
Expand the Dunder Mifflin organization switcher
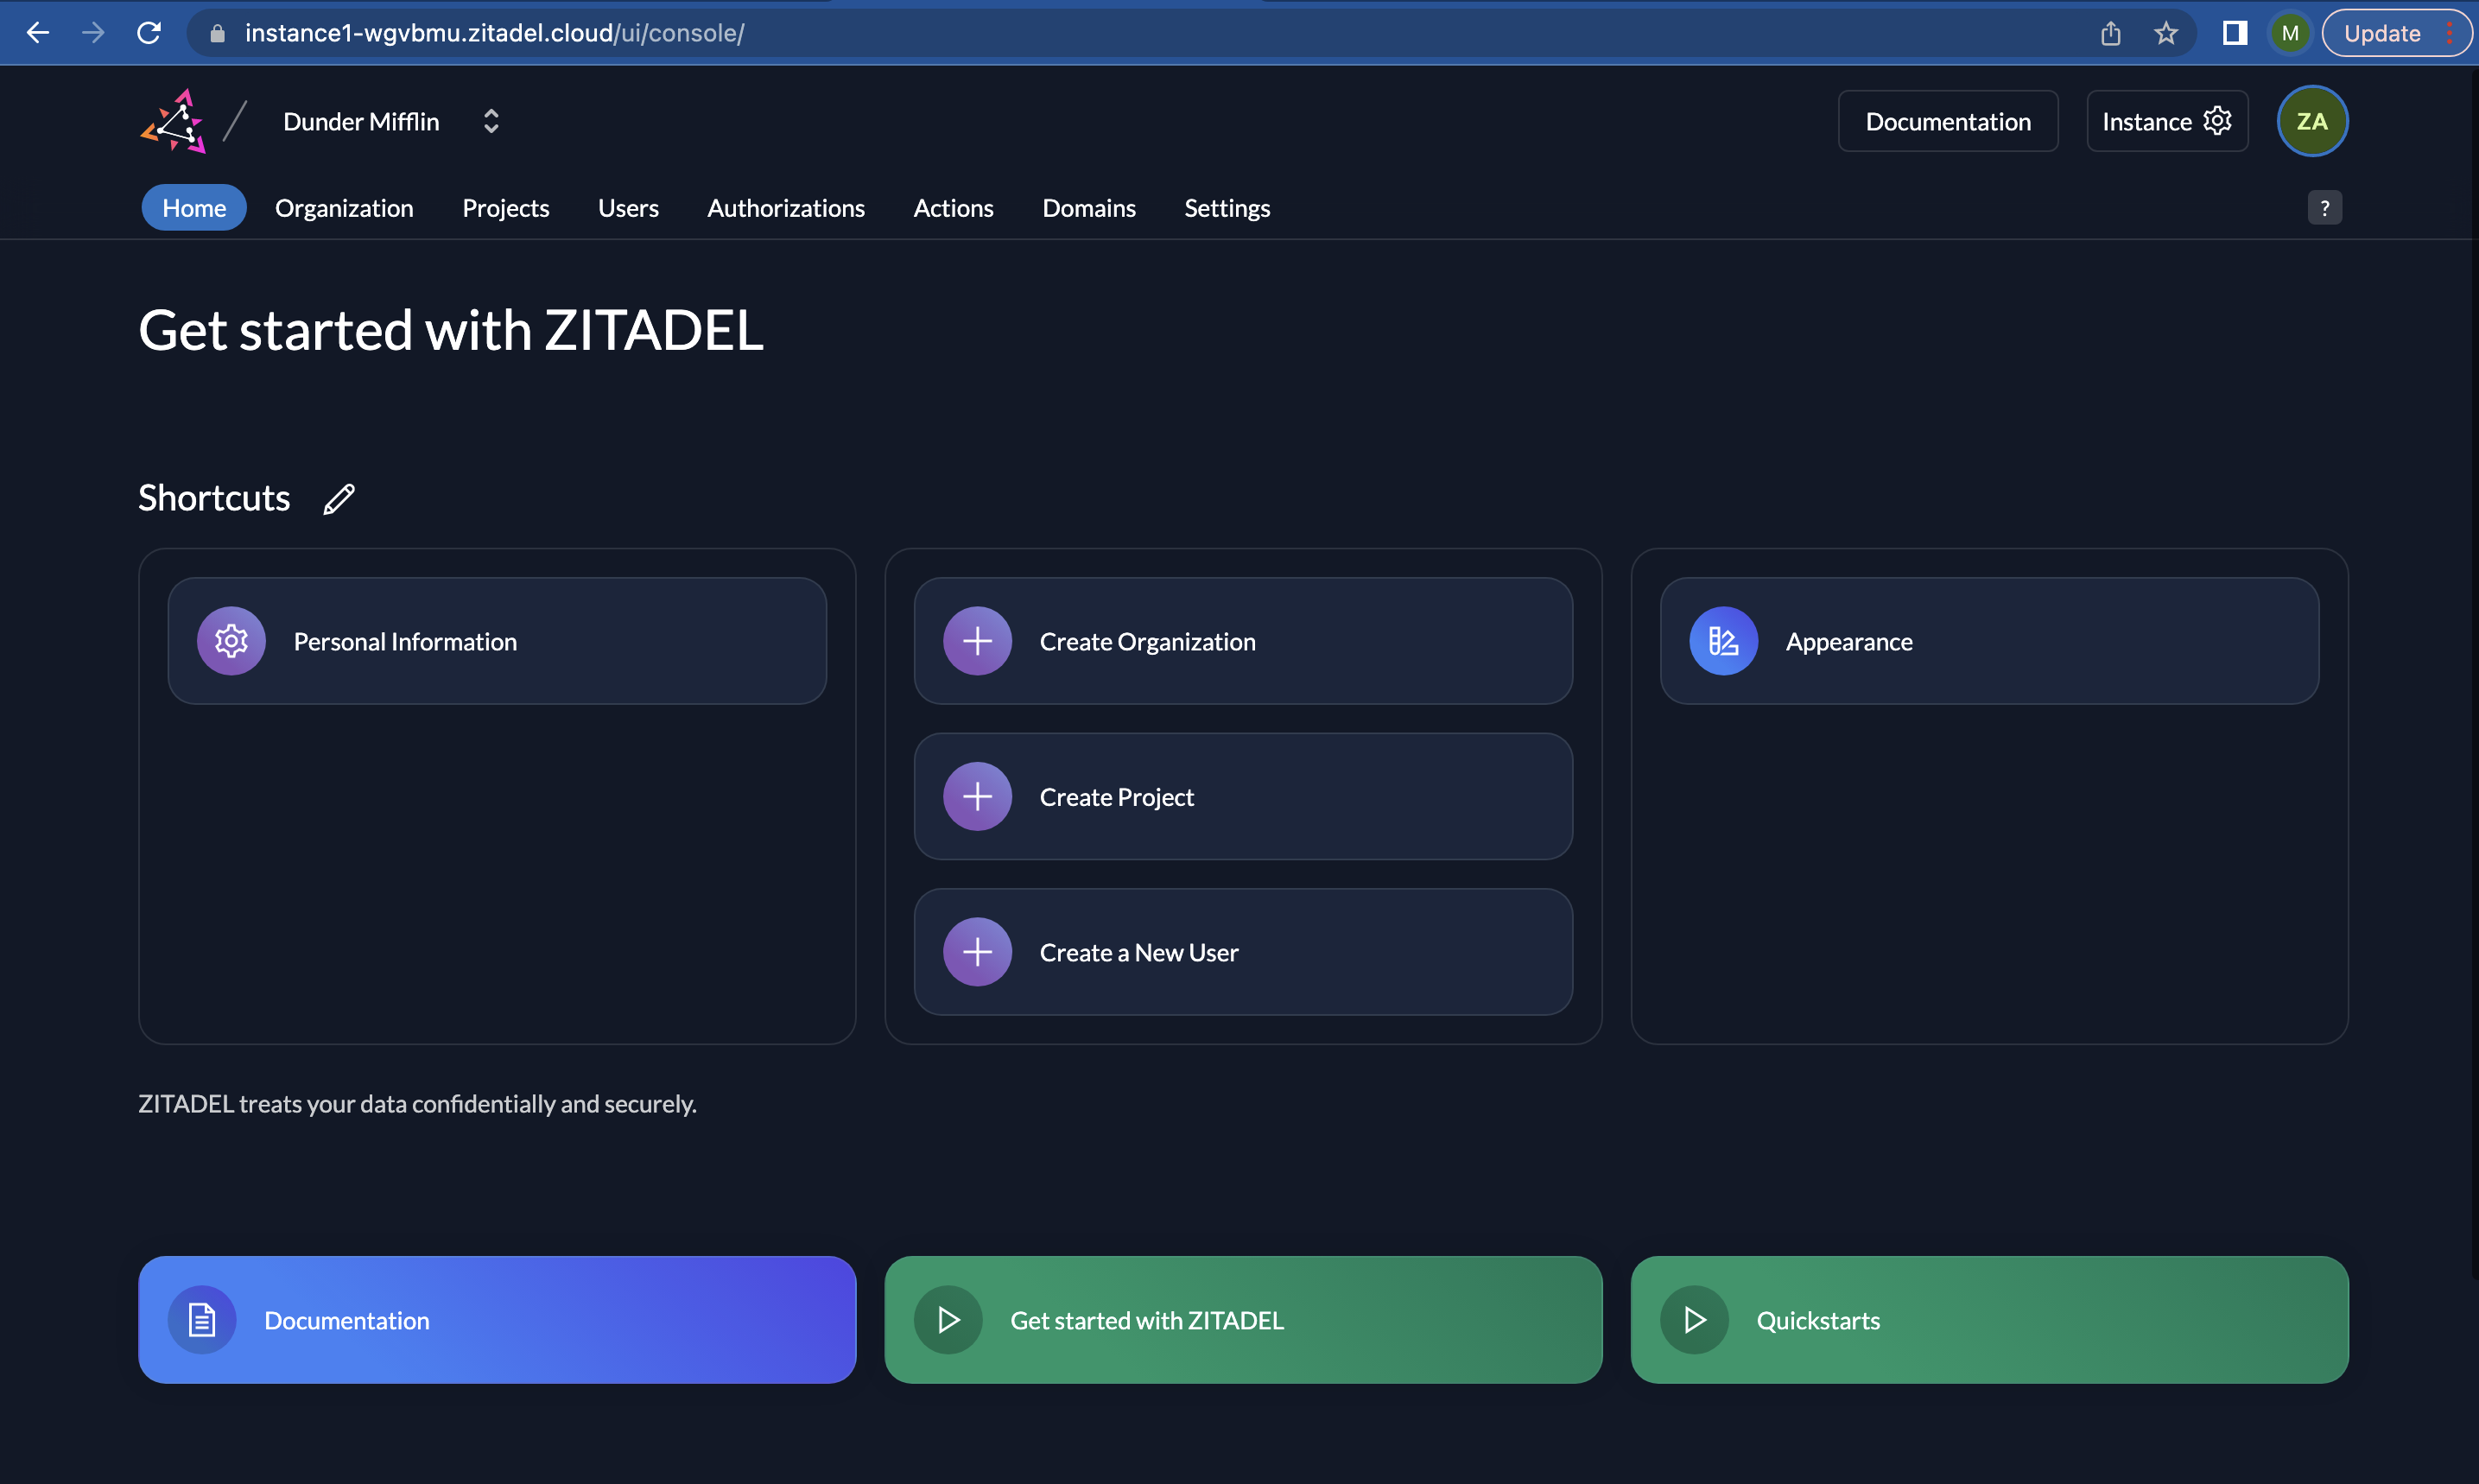point(491,122)
